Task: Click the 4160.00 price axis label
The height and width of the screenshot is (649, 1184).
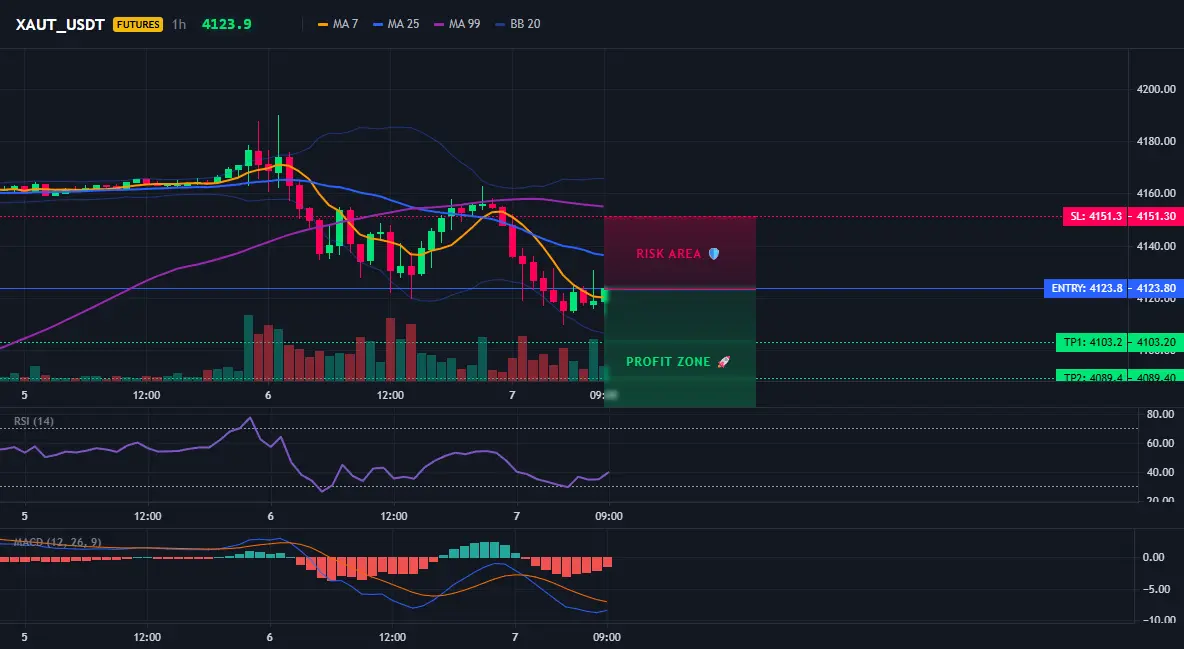Action: (1156, 193)
